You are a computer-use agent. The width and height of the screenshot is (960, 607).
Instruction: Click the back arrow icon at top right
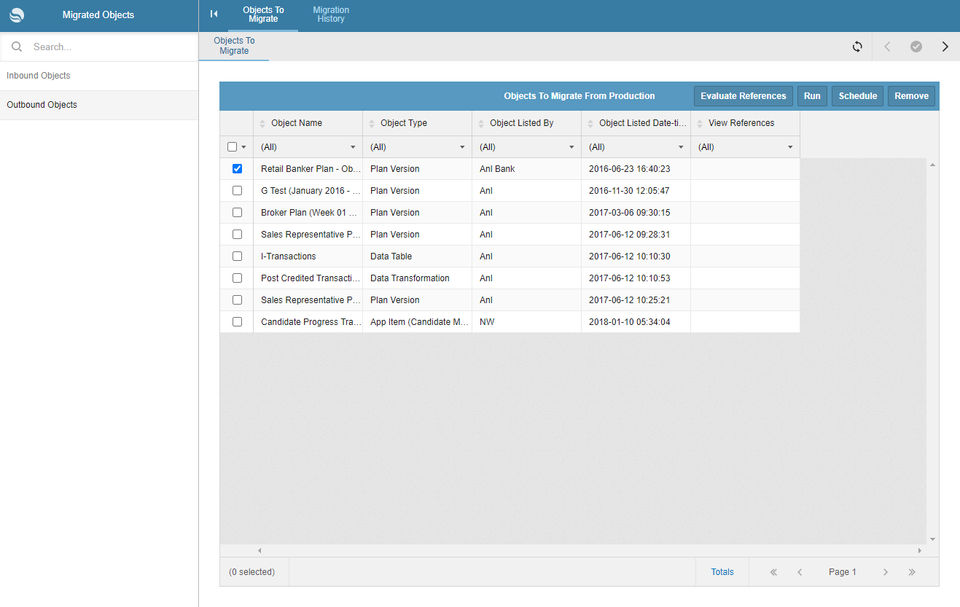pos(887,47)
